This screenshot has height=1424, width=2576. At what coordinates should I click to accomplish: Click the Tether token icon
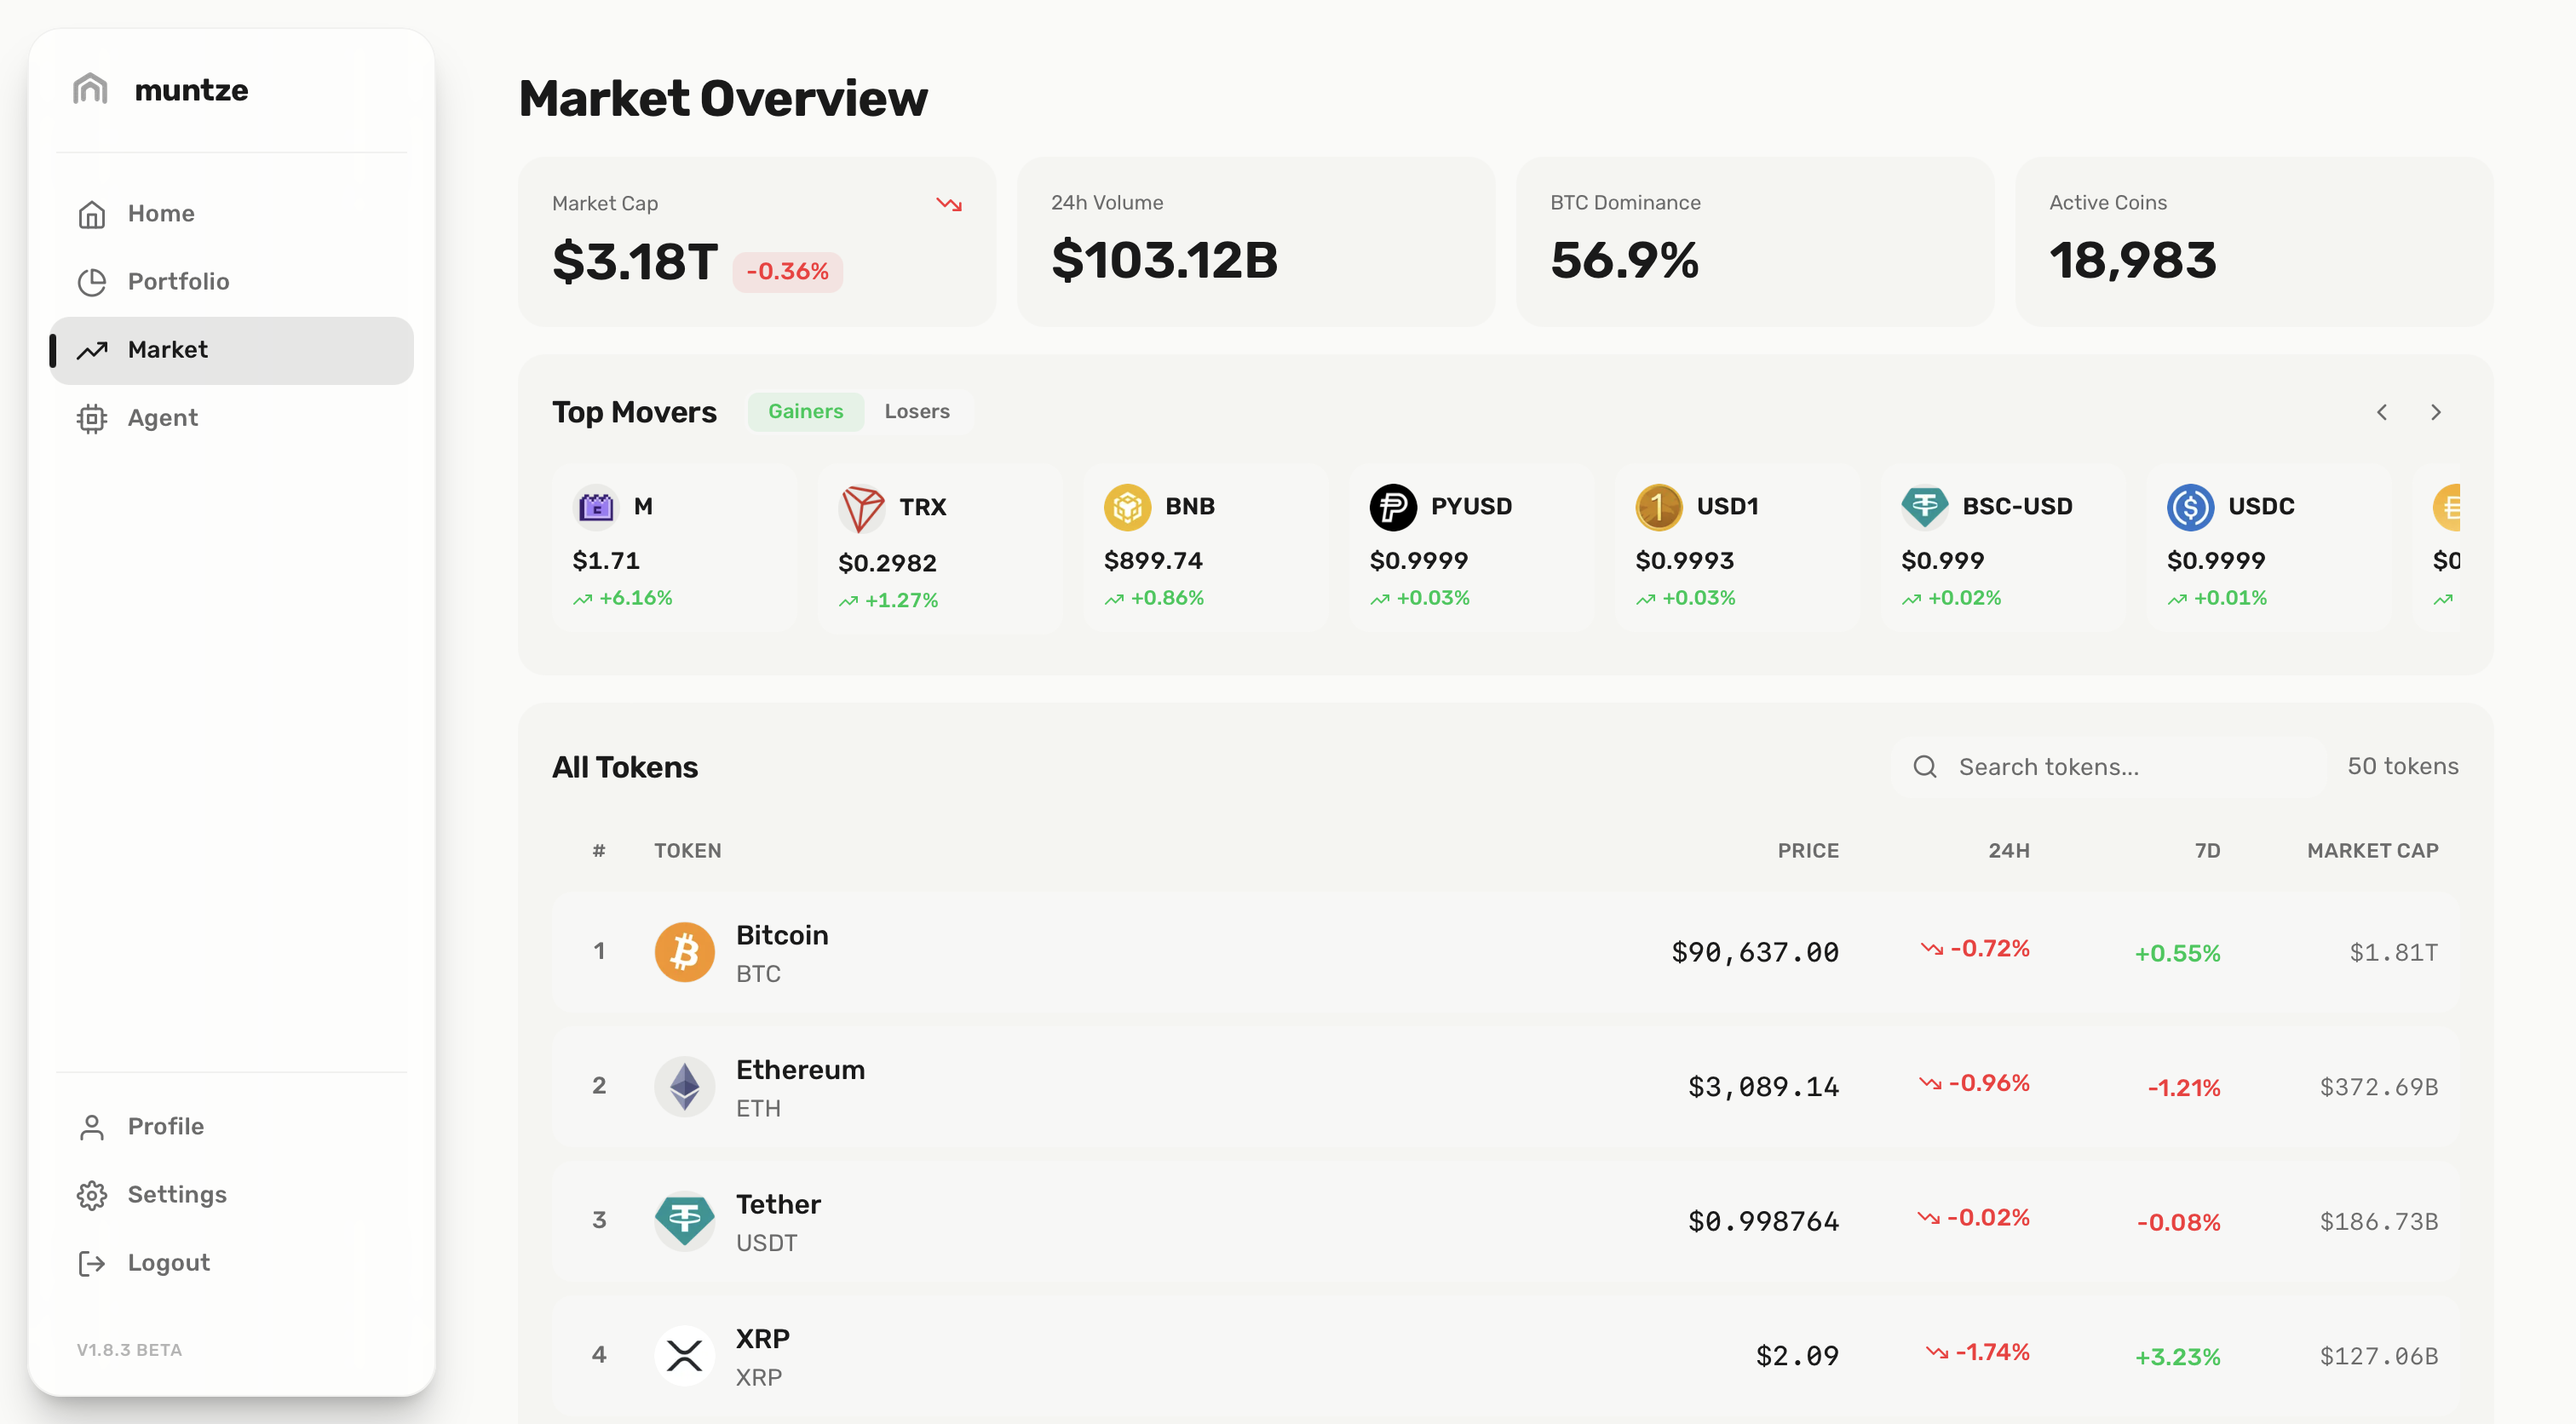[x=684, y=1220]
